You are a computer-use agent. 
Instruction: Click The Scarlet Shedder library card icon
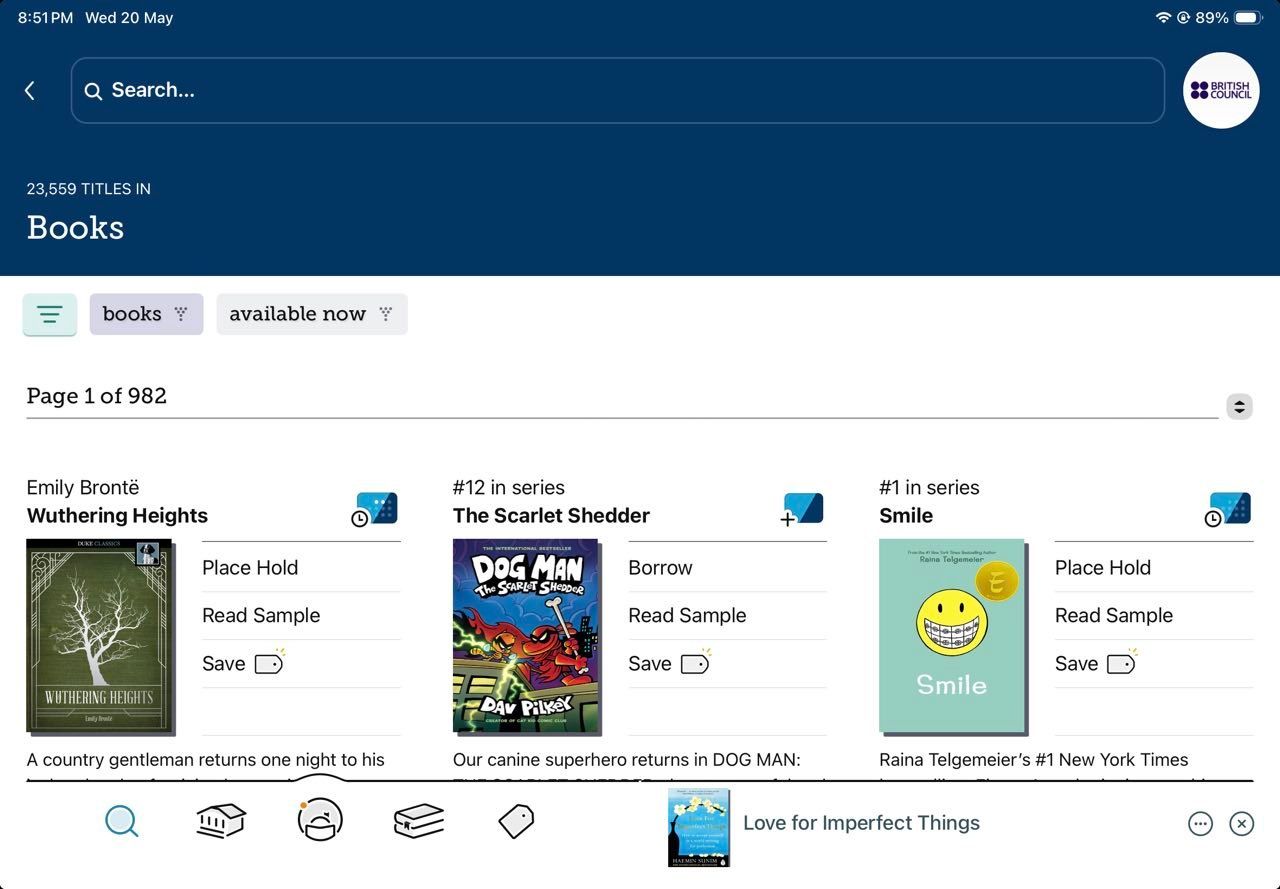[802, 509]
